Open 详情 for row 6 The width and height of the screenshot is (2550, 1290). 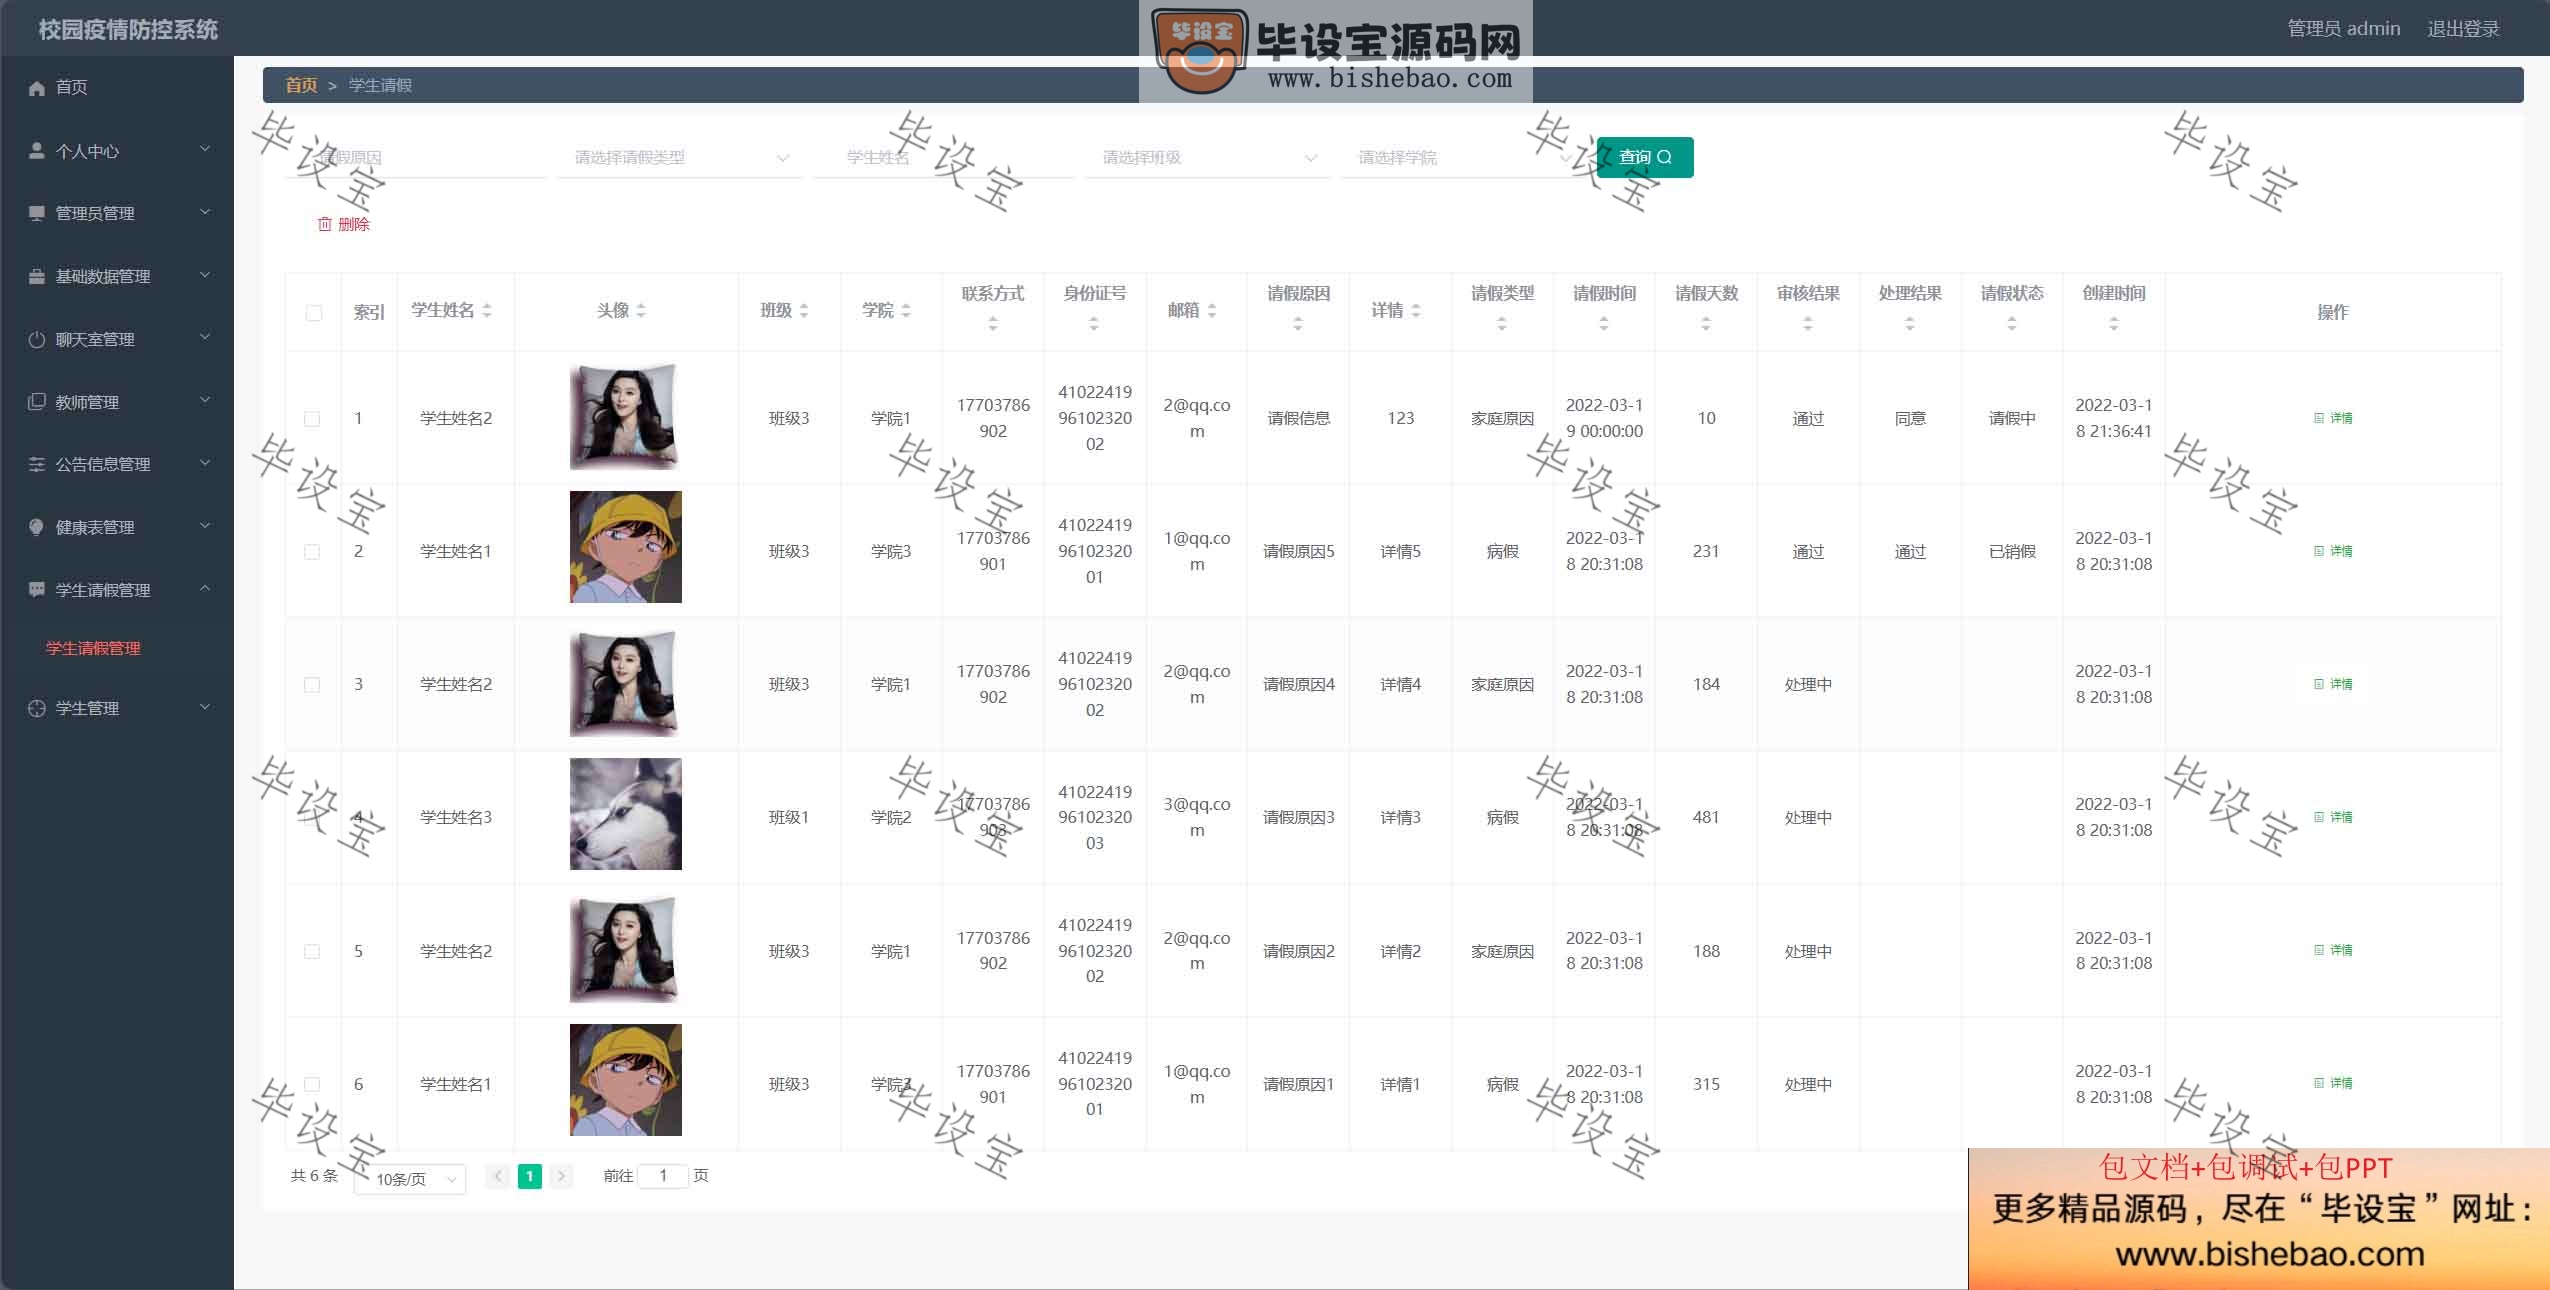pos(2333,1083)
